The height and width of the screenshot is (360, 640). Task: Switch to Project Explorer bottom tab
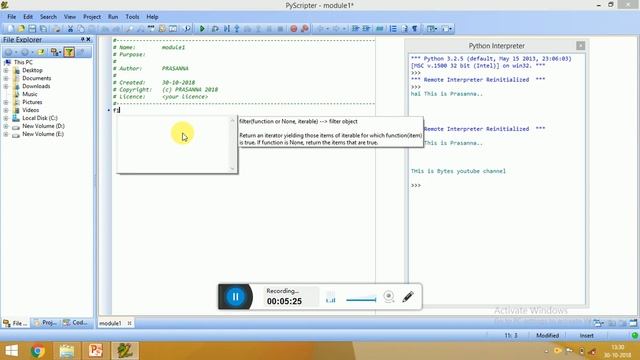point(45,323)
